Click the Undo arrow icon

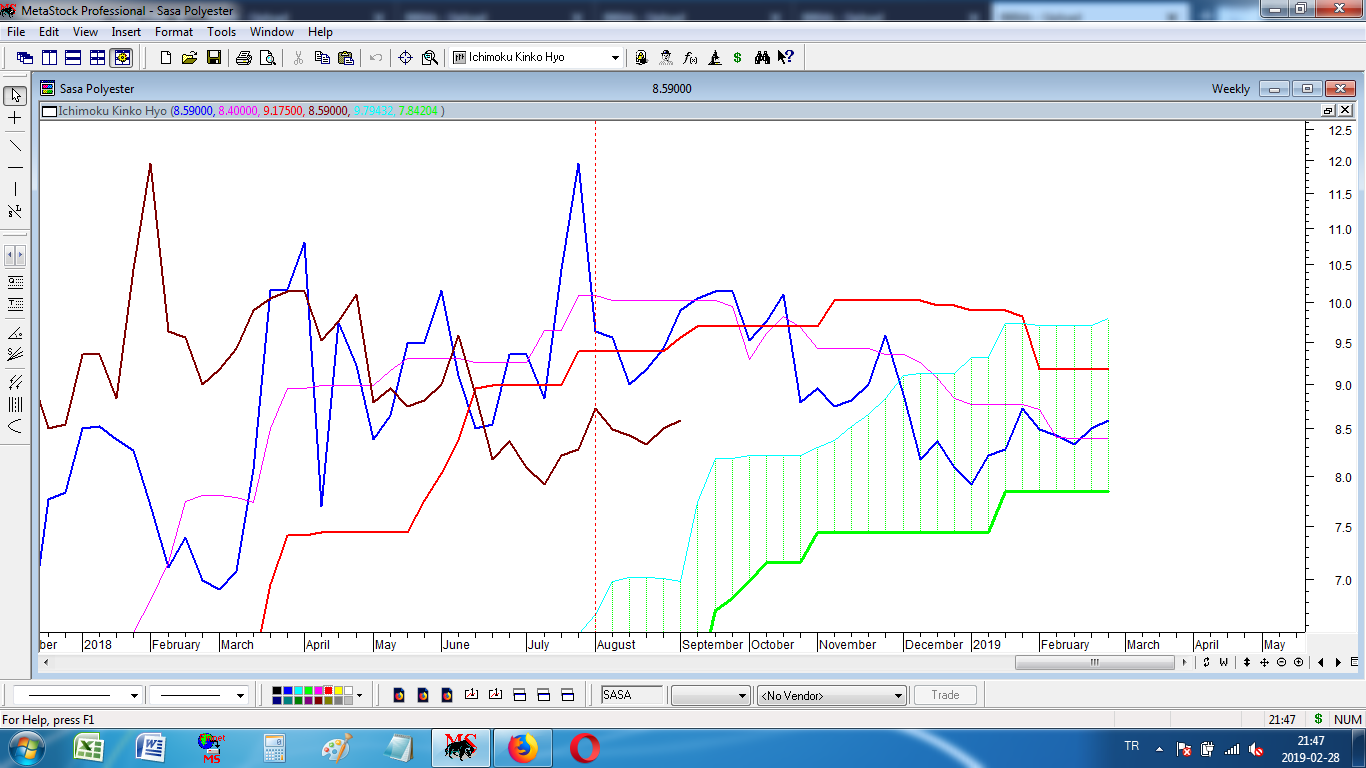tap(376, 58)
